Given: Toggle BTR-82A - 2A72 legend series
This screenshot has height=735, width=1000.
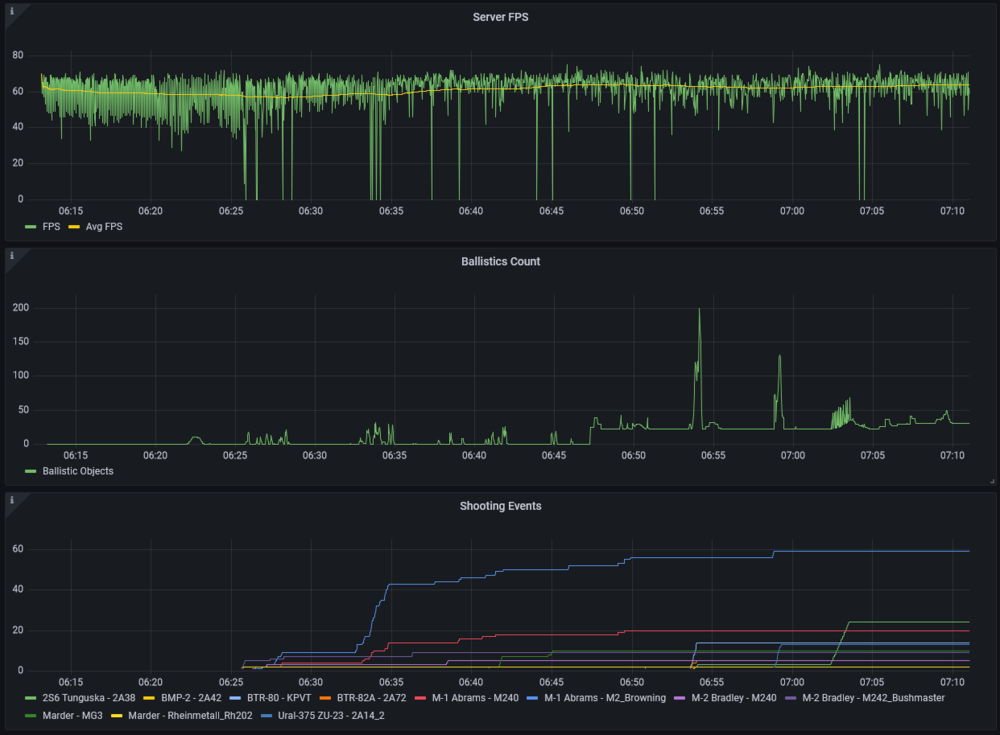Looking at the screenshot, I should [x=371, y=698].
